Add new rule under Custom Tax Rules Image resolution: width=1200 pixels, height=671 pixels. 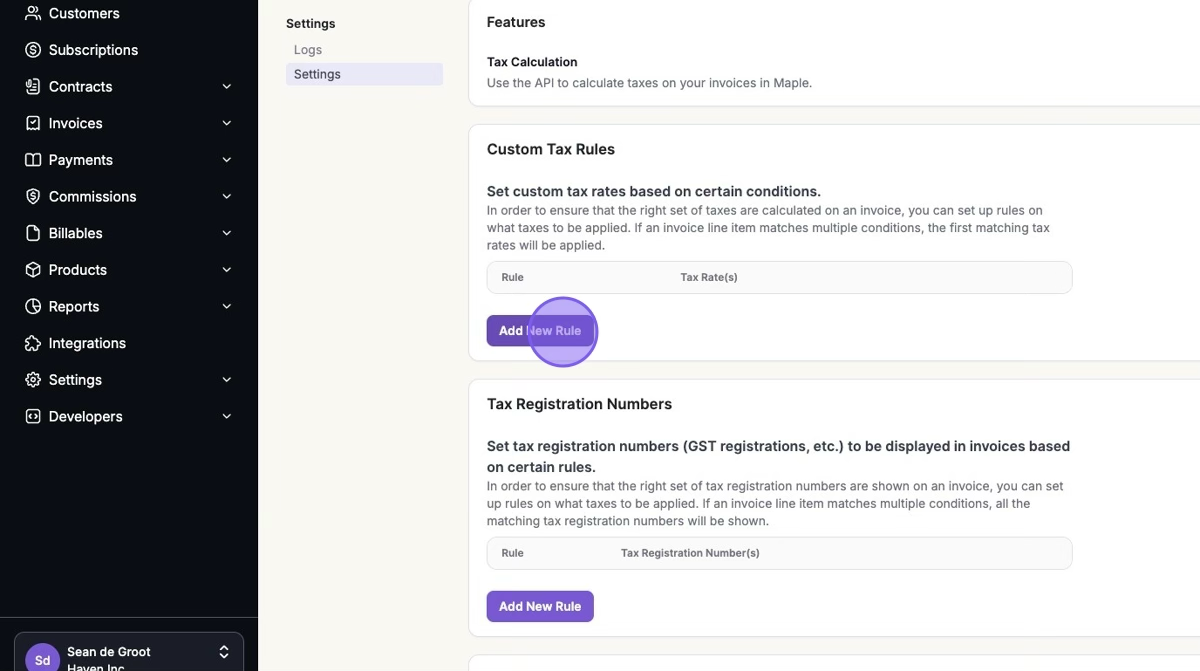click(x=540, y=331)
